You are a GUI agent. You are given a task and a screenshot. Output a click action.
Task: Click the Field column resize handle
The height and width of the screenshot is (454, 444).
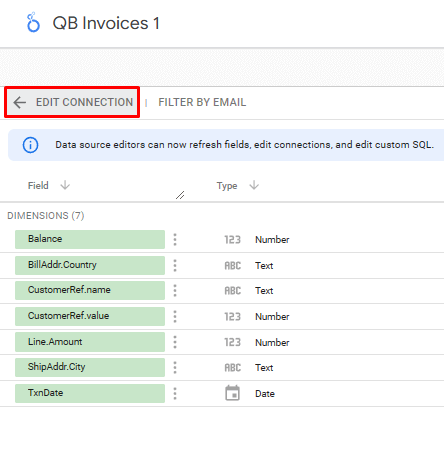point(180,195)
